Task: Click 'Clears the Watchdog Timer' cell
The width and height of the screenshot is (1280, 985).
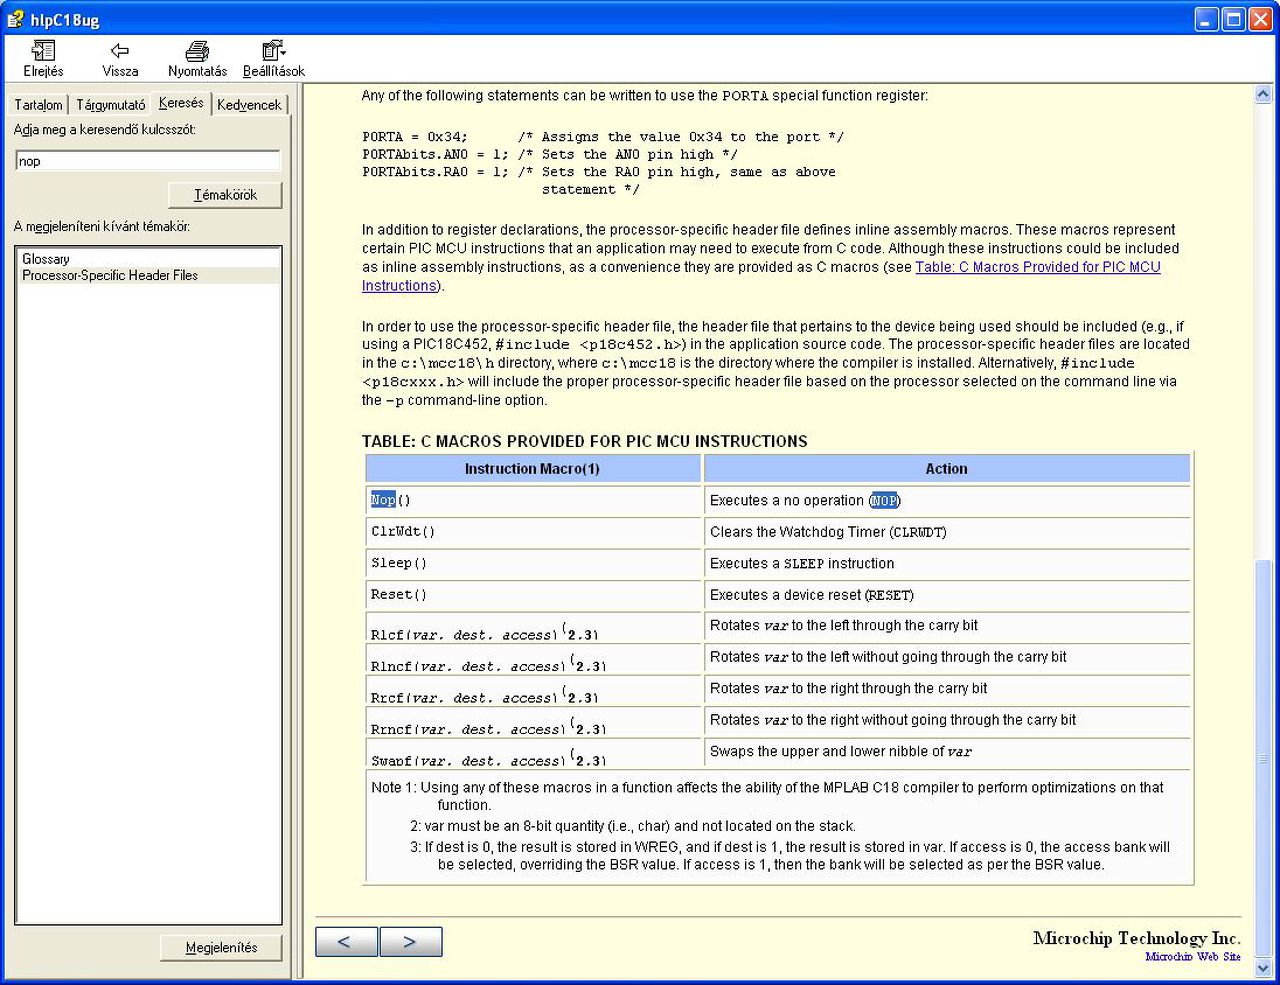Action: click(x=947, y=532)
